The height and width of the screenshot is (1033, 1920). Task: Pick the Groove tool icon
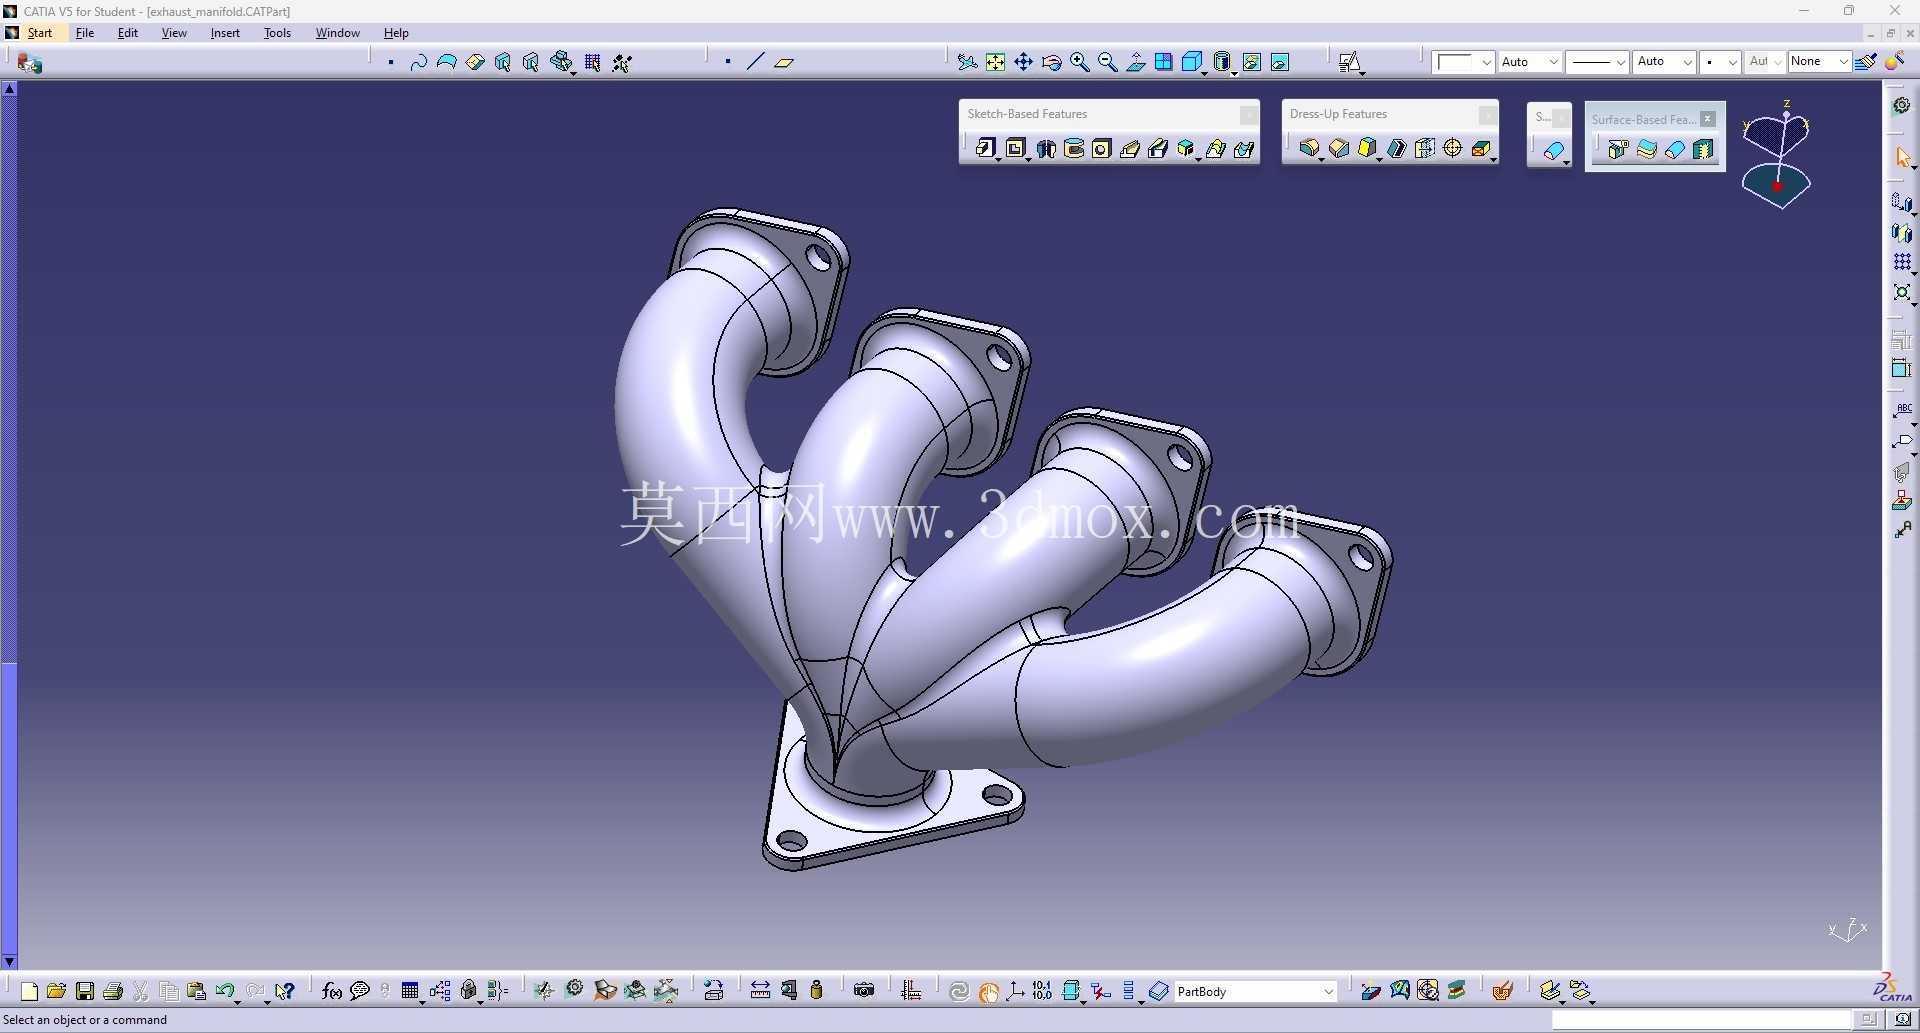click(x=1074, y=149)
